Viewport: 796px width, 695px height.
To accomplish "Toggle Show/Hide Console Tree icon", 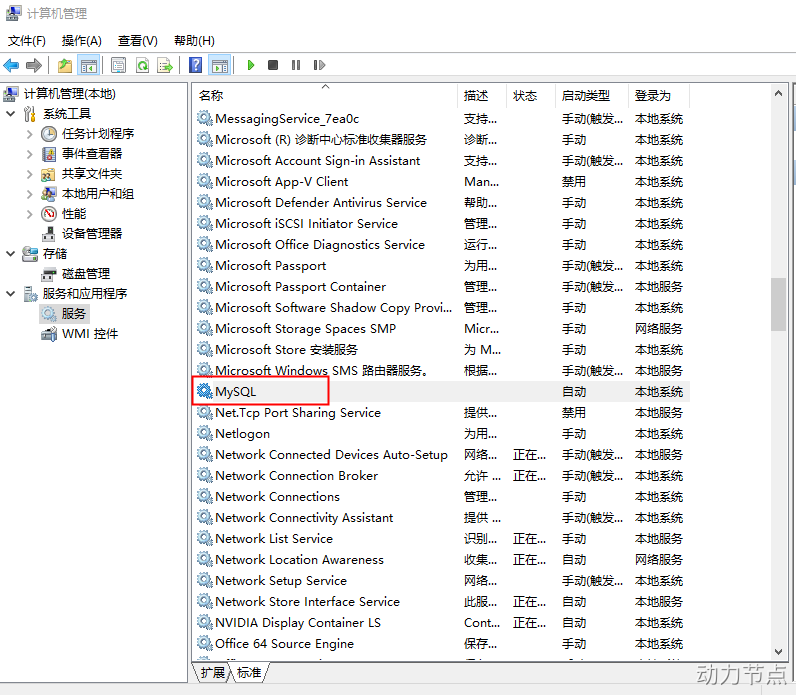I will pyautogui.click(x=89, y=65).
